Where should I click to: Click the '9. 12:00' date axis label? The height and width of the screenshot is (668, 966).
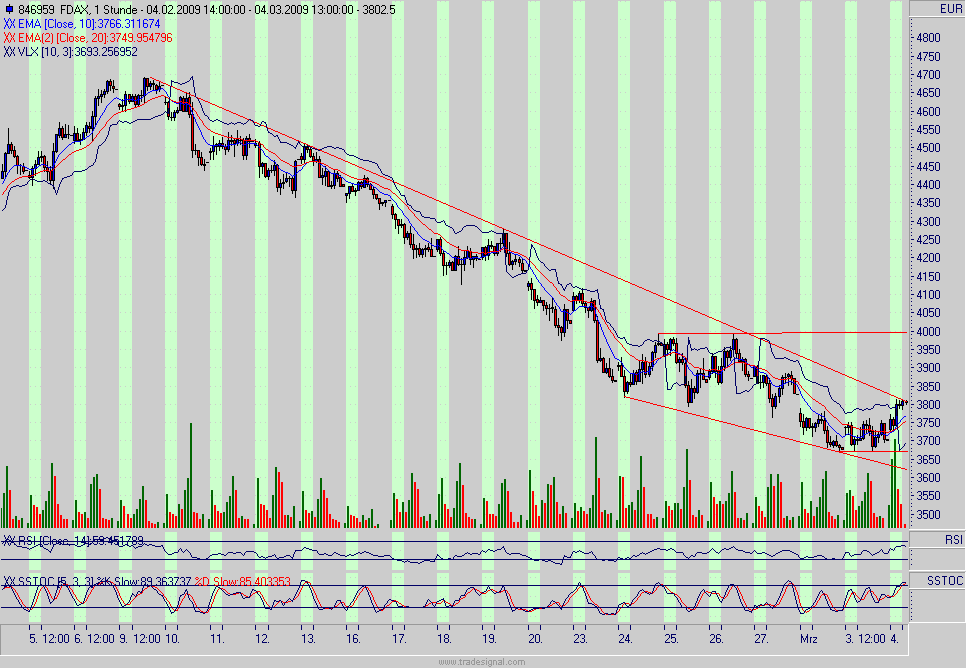[140, 638]
